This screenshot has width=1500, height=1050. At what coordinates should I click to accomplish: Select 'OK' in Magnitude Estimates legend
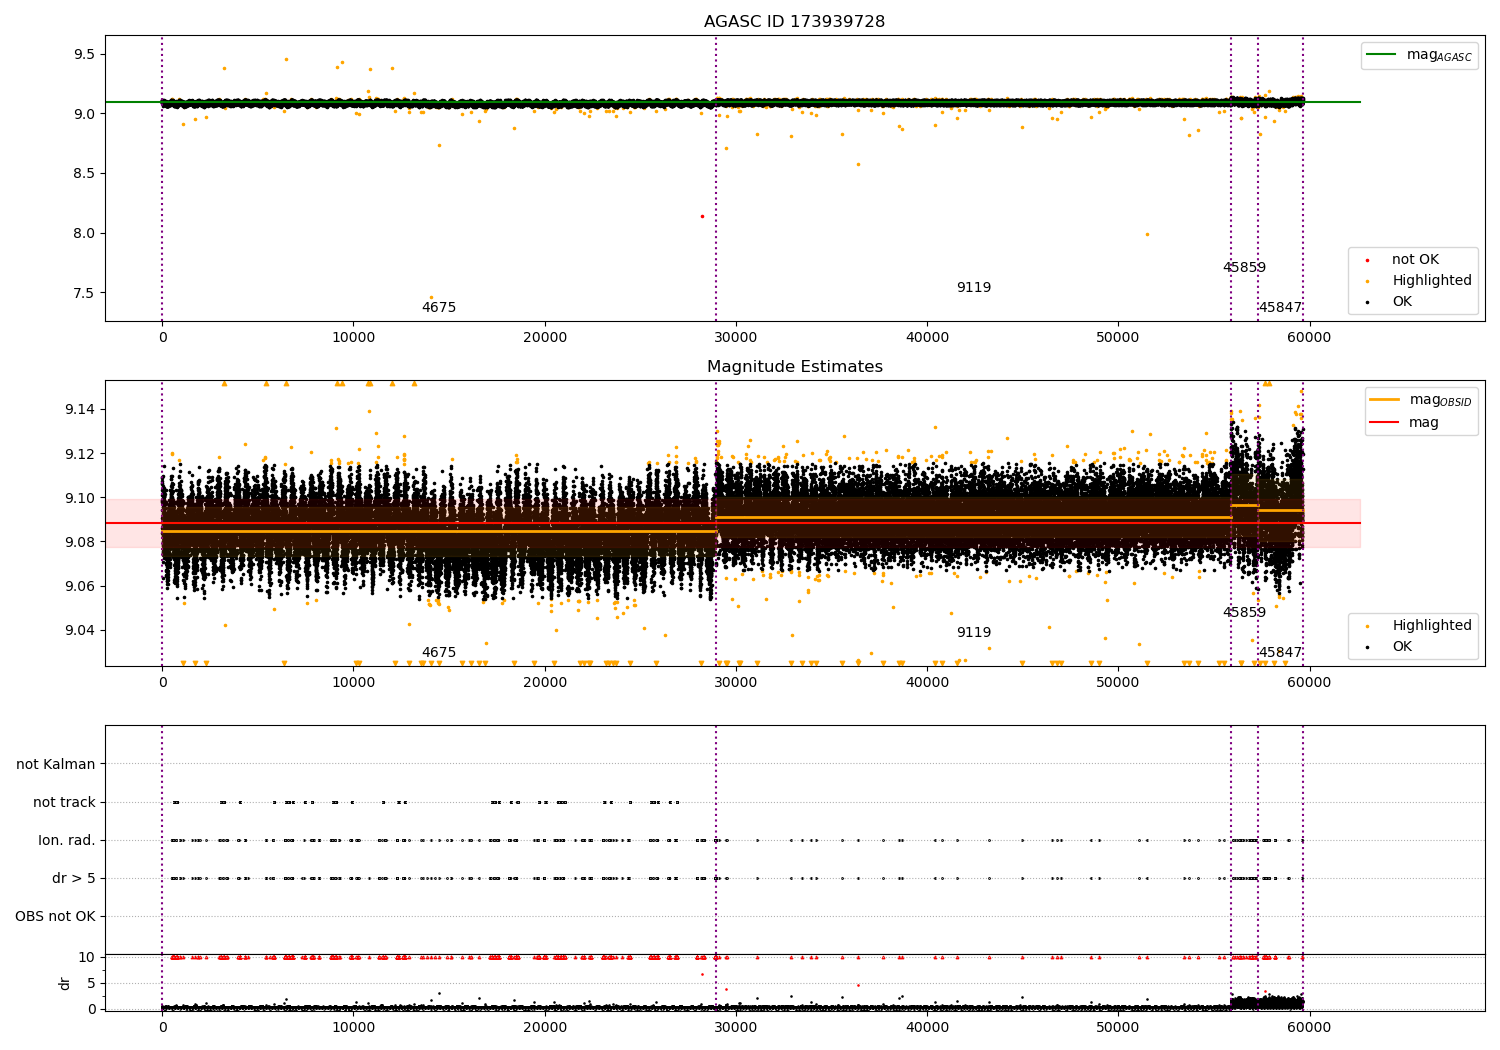click(x=1402, y=647)
